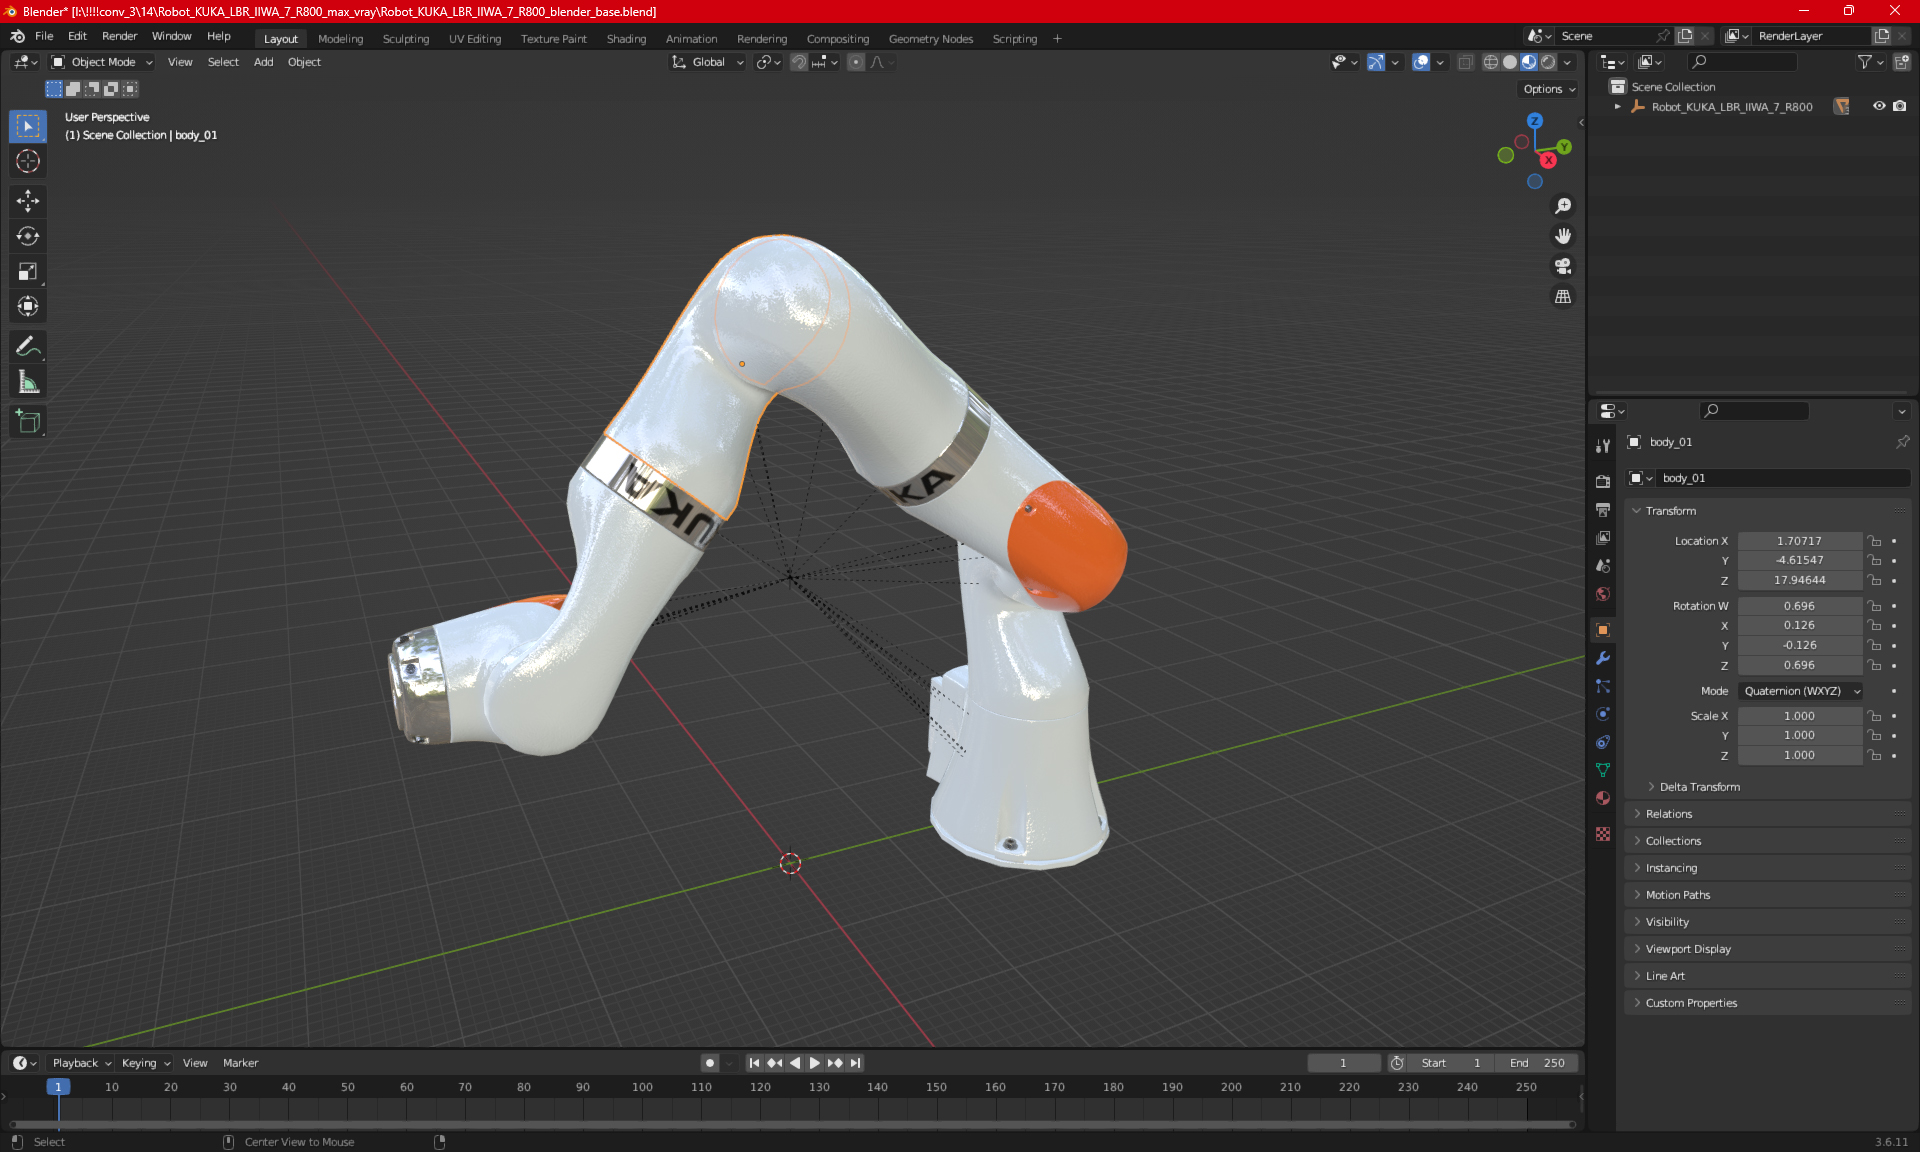Viewport: 1920px width, 1152px height.
Task: Open the Output properties tab
Action: point(1603,509)
